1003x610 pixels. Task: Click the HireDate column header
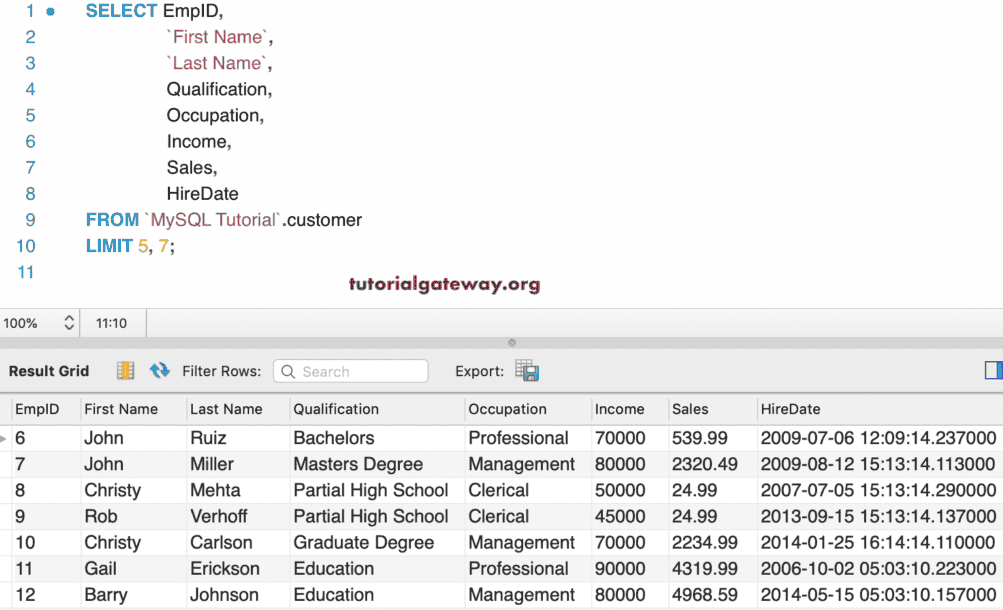point(790,409)
